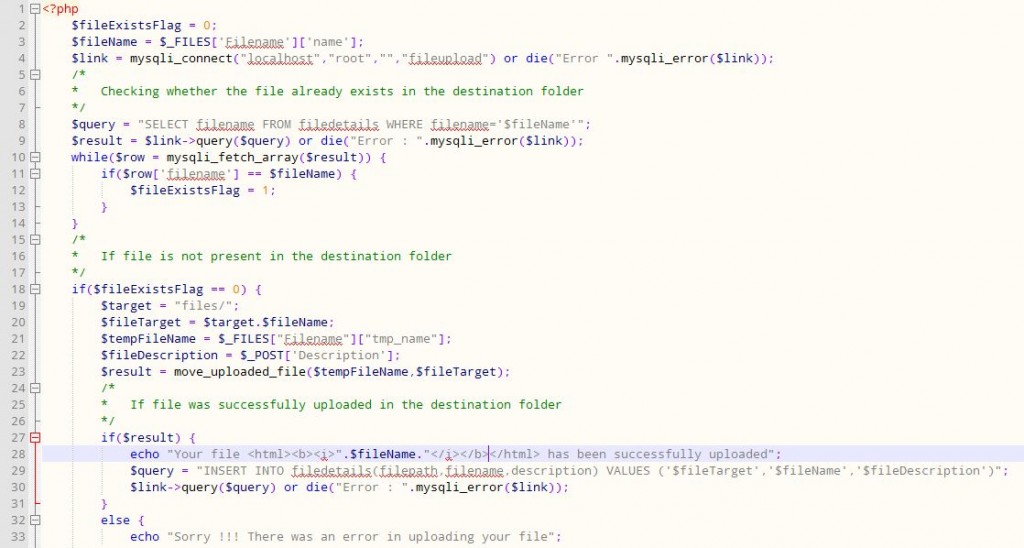The height and width of the screenshot is (548, 1024).
Task: Click line number 23 in the gutter
Action: [x=19, y=371]
